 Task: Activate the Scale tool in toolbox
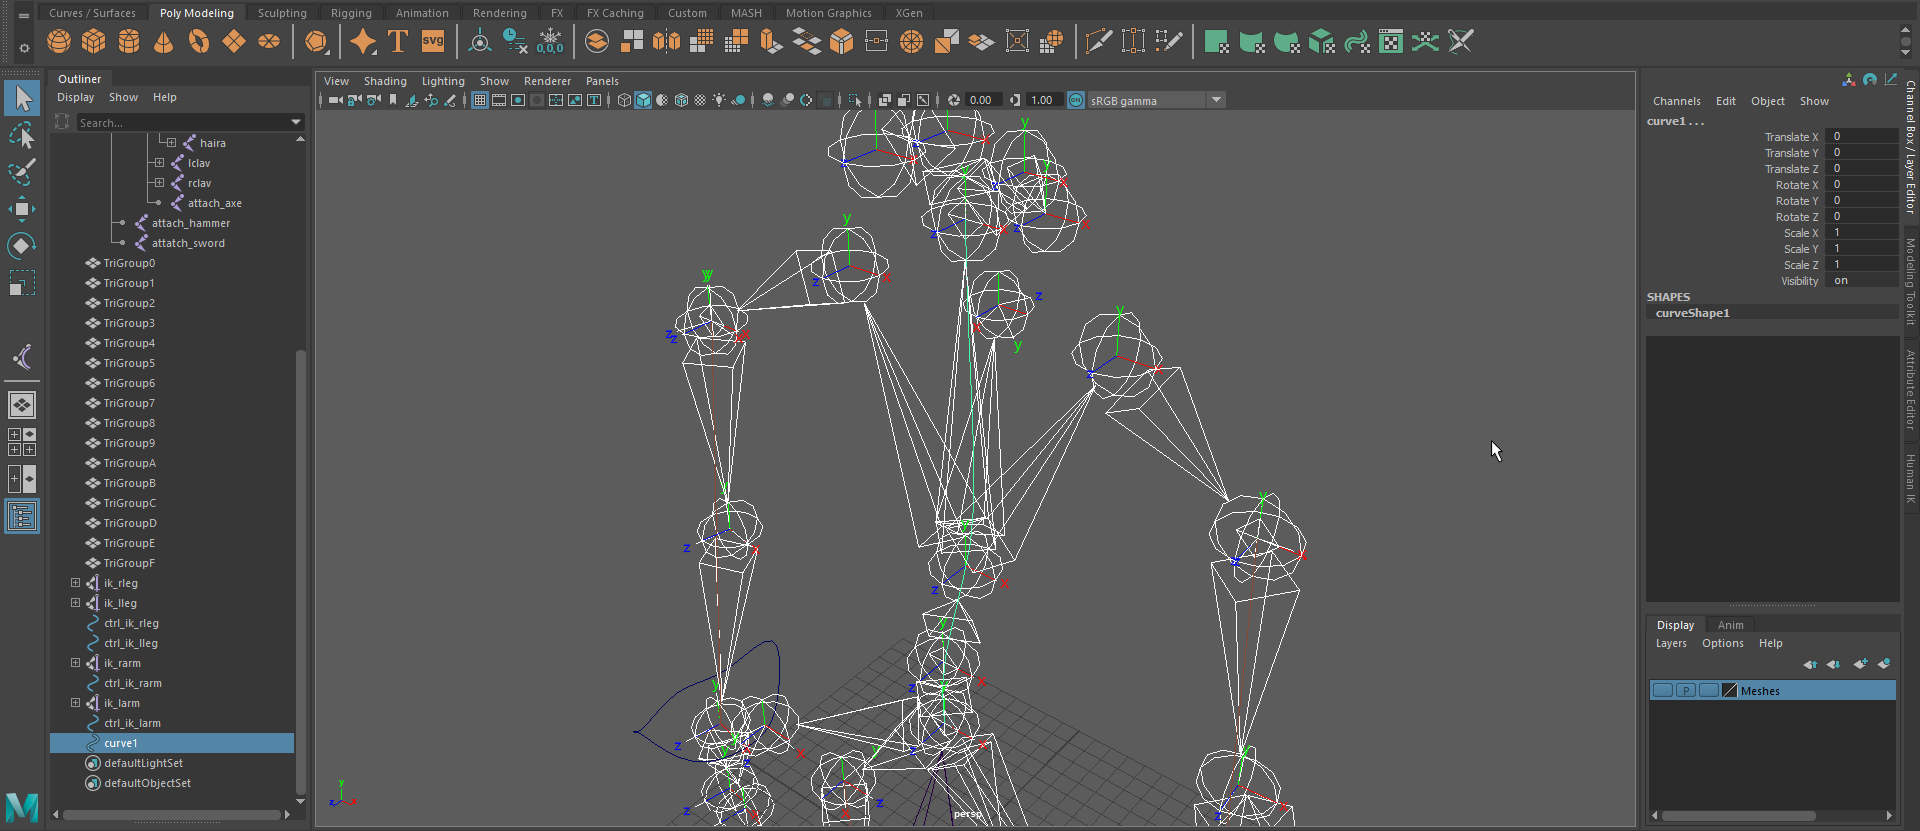pyautogui.click(x=22, y=284)
